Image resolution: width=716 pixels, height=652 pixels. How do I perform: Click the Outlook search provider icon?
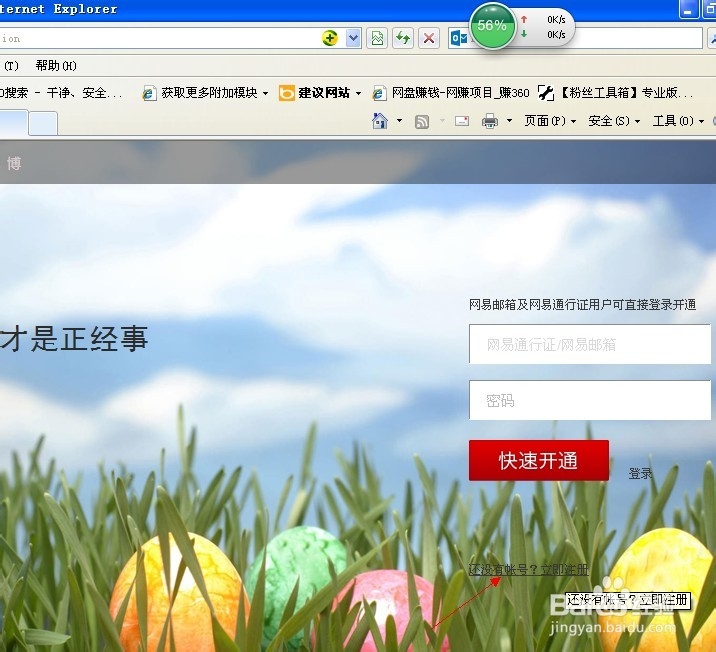click(458, 38)
